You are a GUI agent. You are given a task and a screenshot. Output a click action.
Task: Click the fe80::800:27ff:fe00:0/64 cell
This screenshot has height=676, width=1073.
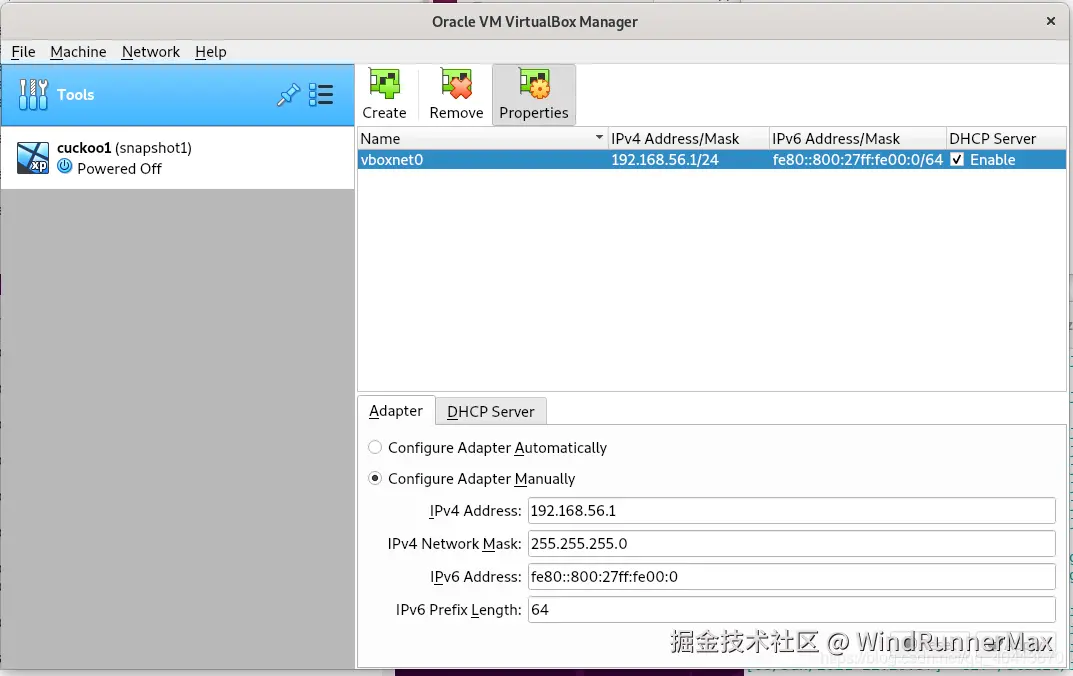(857, 159)
